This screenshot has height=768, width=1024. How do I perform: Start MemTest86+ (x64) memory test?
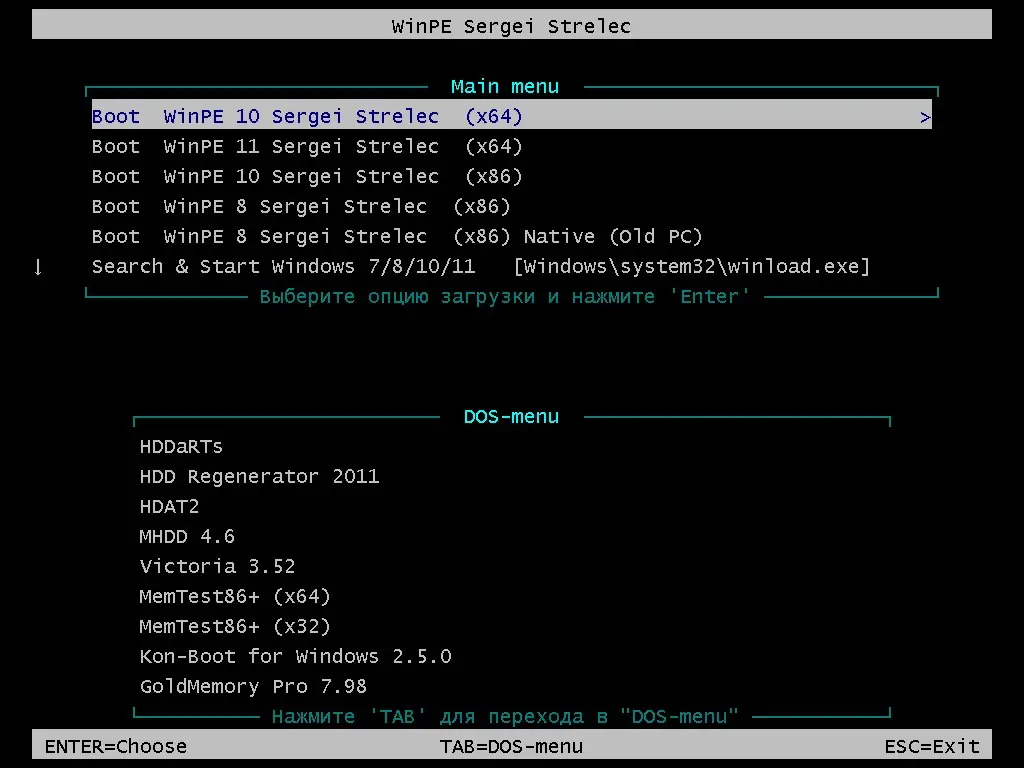[235, 596]
